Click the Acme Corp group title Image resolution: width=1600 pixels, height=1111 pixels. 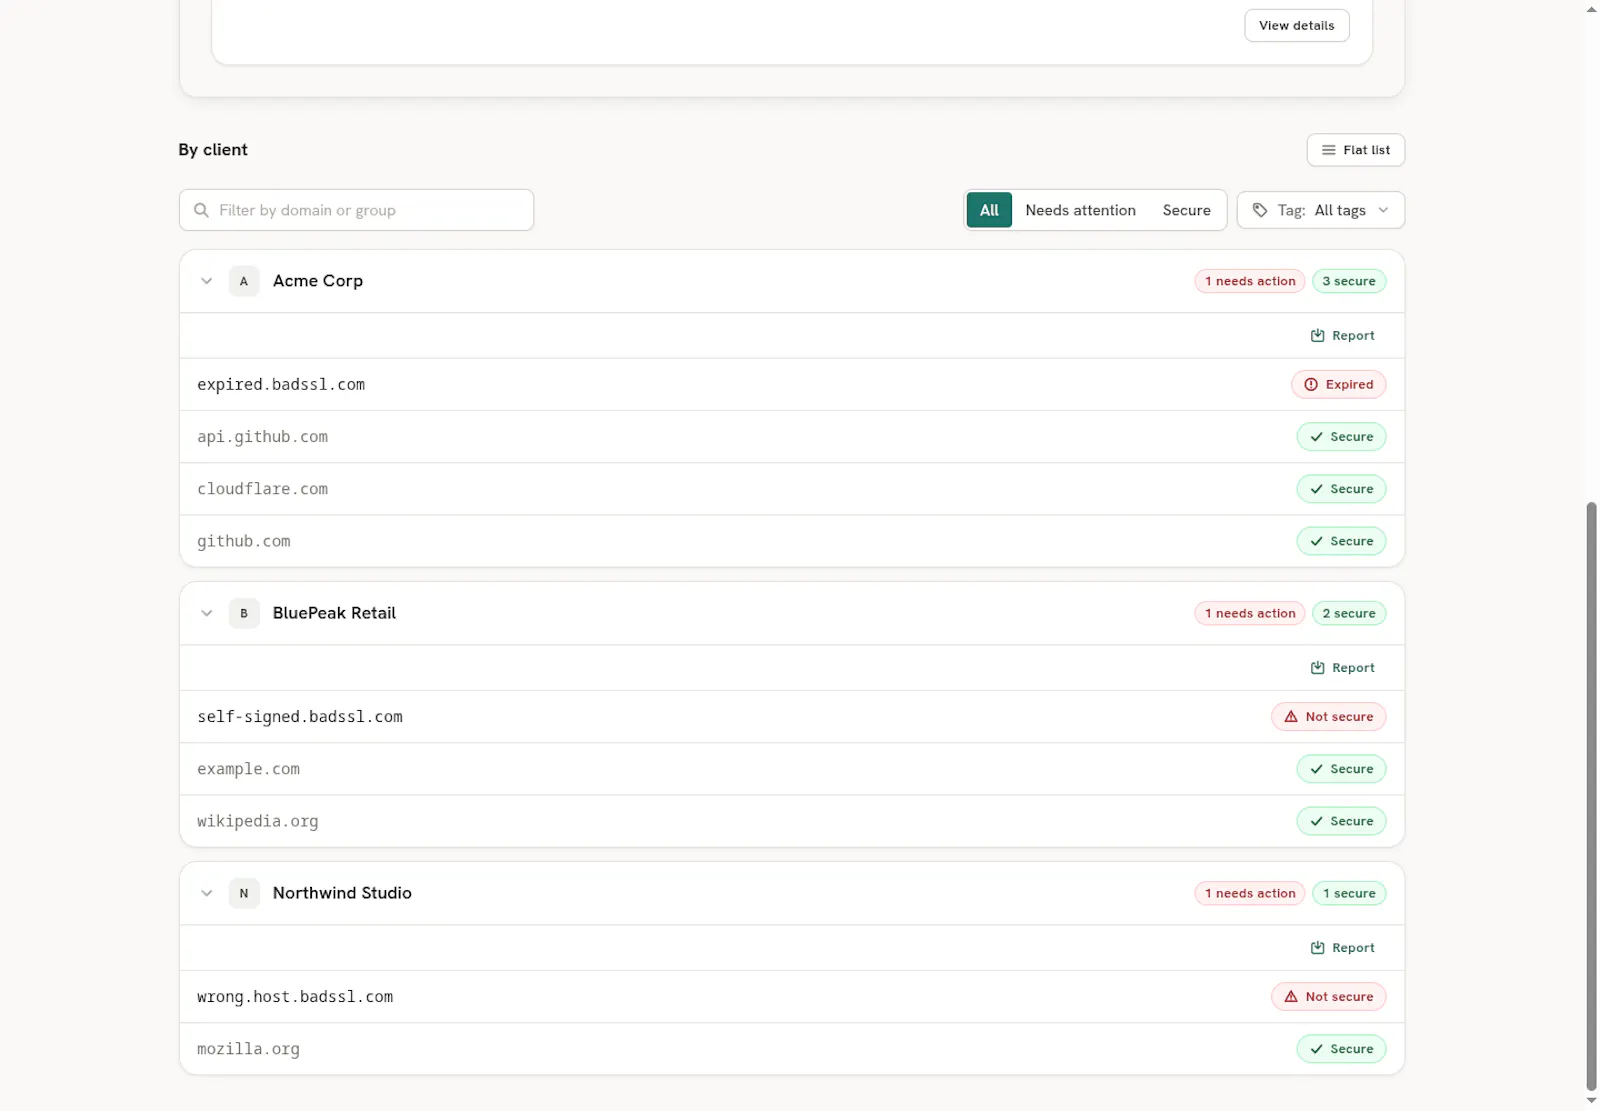pos(318,281)
